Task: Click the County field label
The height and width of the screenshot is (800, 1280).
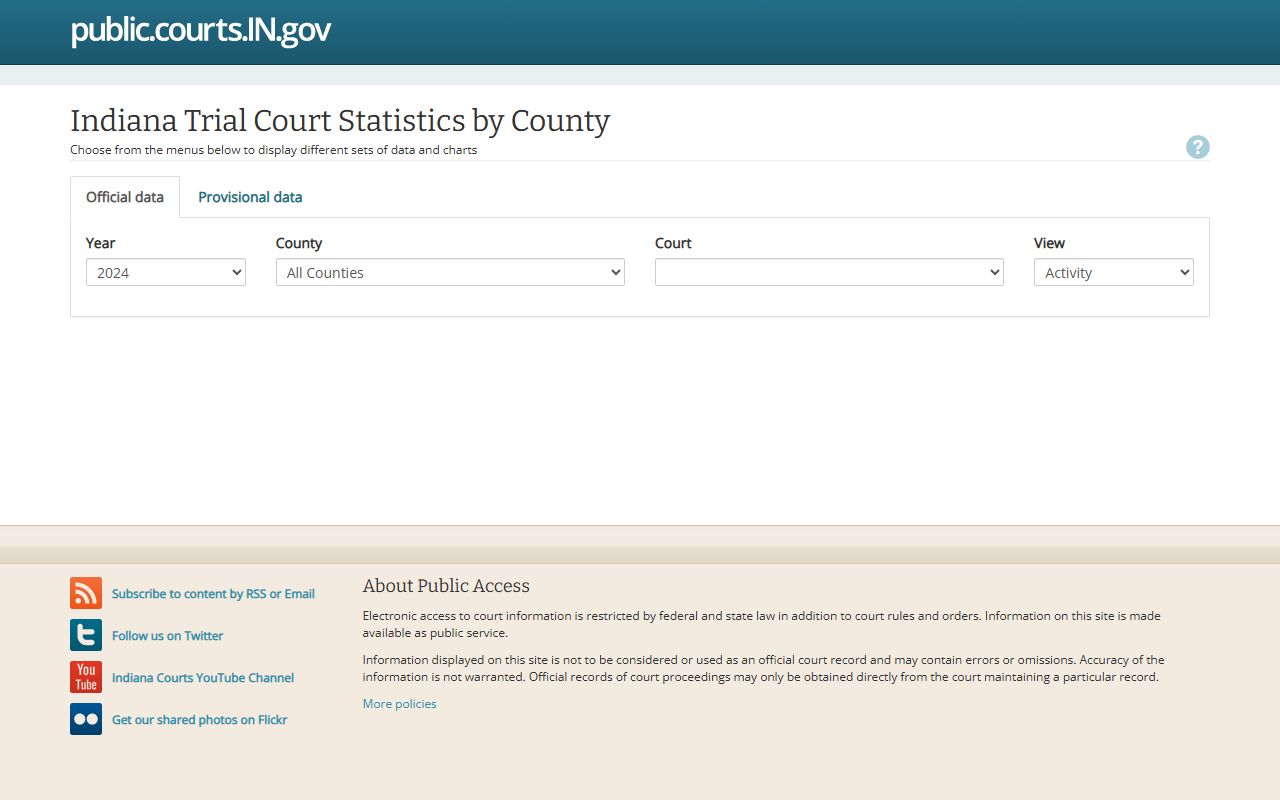Action: [x=299, y=243]
